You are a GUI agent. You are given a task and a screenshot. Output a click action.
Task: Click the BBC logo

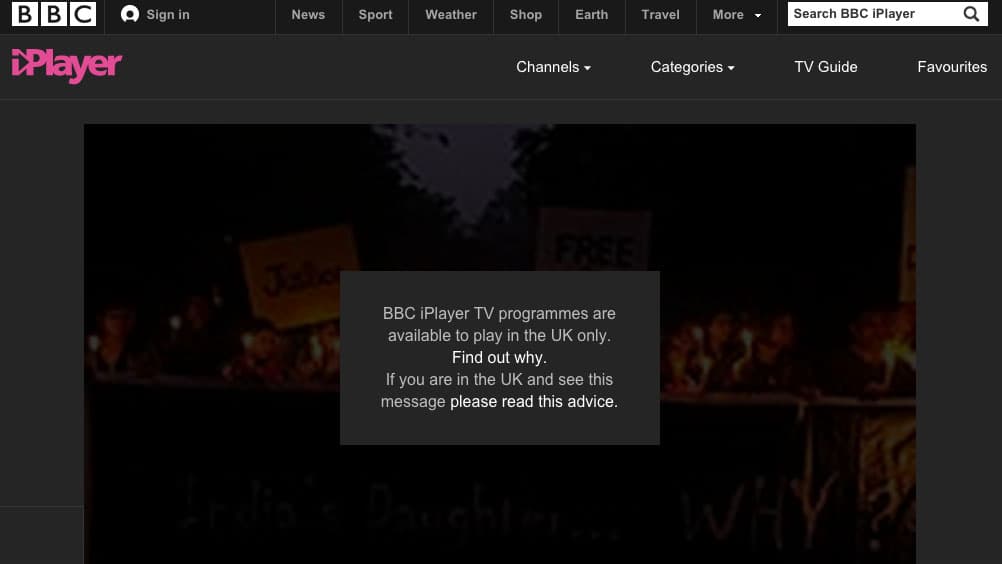pyautogui.click(x=54, y=14)
